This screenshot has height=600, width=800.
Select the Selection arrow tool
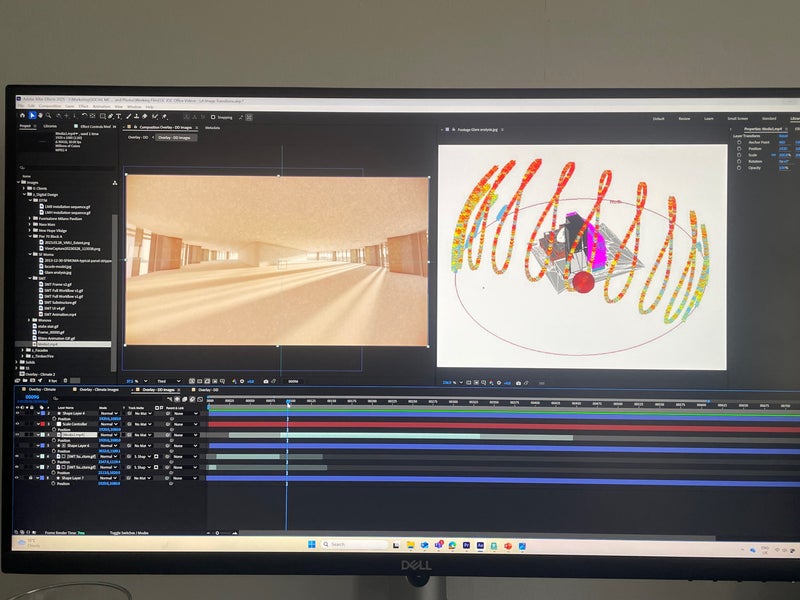point(31,116)
